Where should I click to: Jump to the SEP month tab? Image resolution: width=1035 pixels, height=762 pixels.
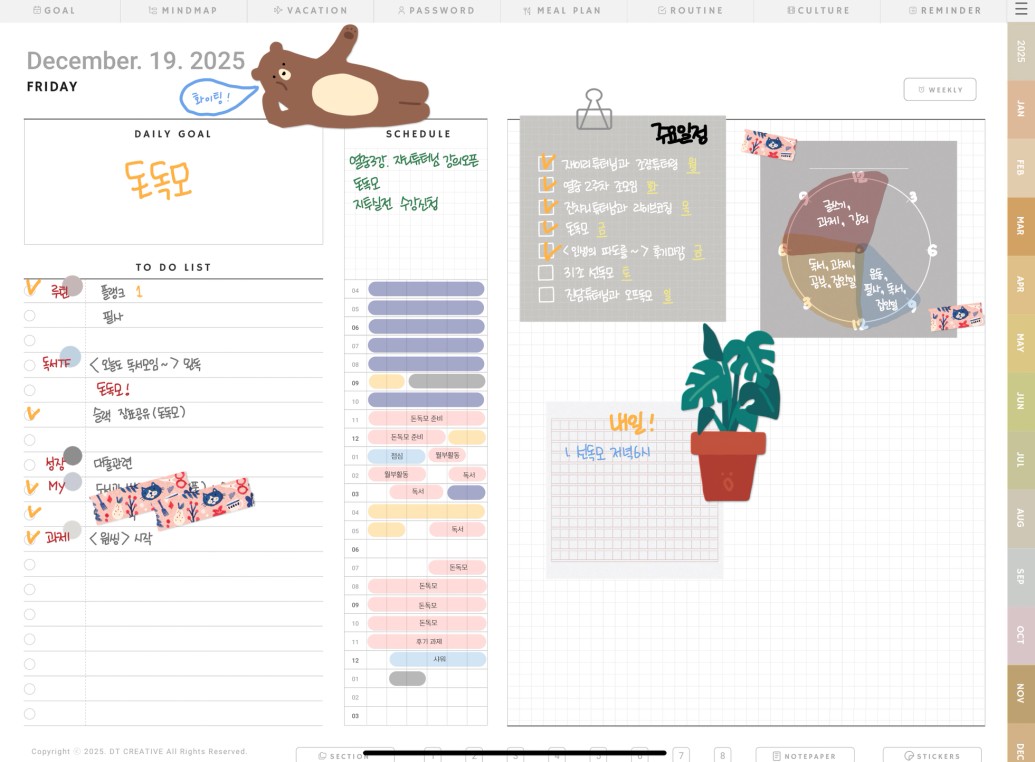[x=1020, y=576]
